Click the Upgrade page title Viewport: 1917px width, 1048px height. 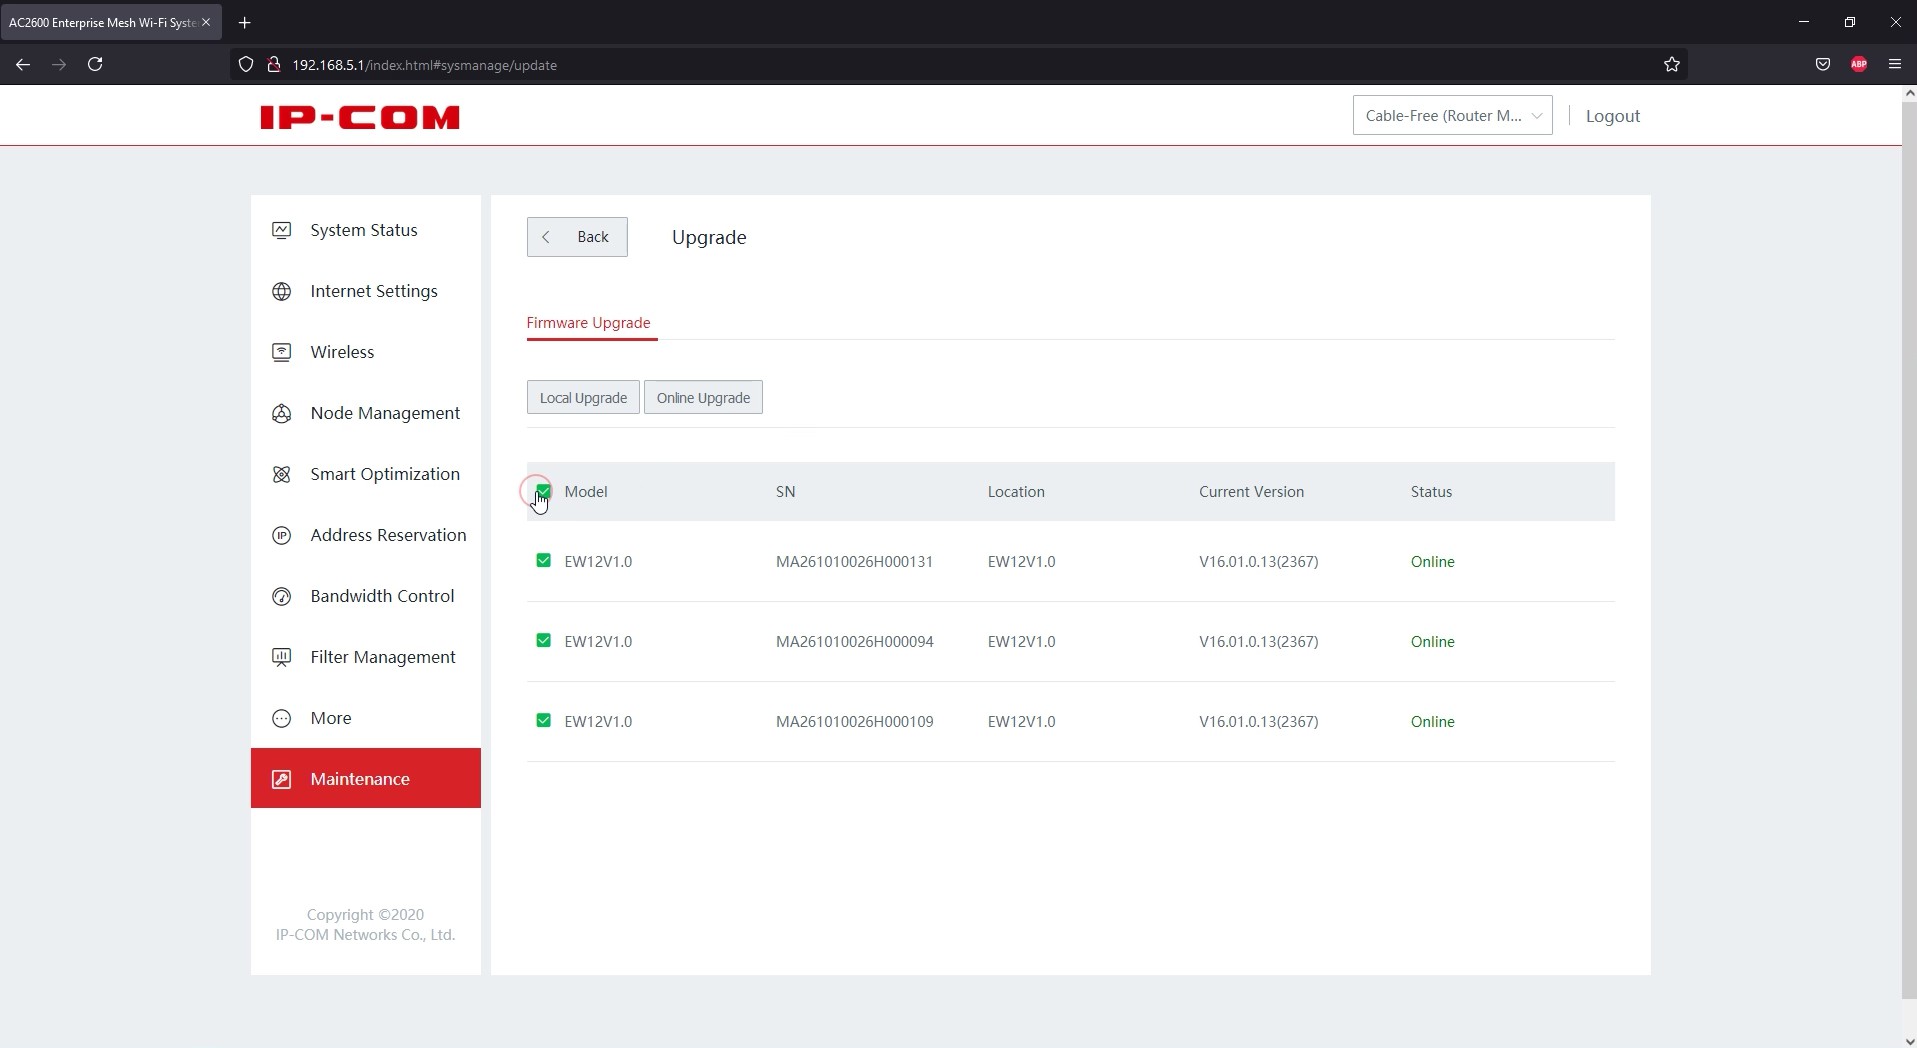[x=709, y=237]
